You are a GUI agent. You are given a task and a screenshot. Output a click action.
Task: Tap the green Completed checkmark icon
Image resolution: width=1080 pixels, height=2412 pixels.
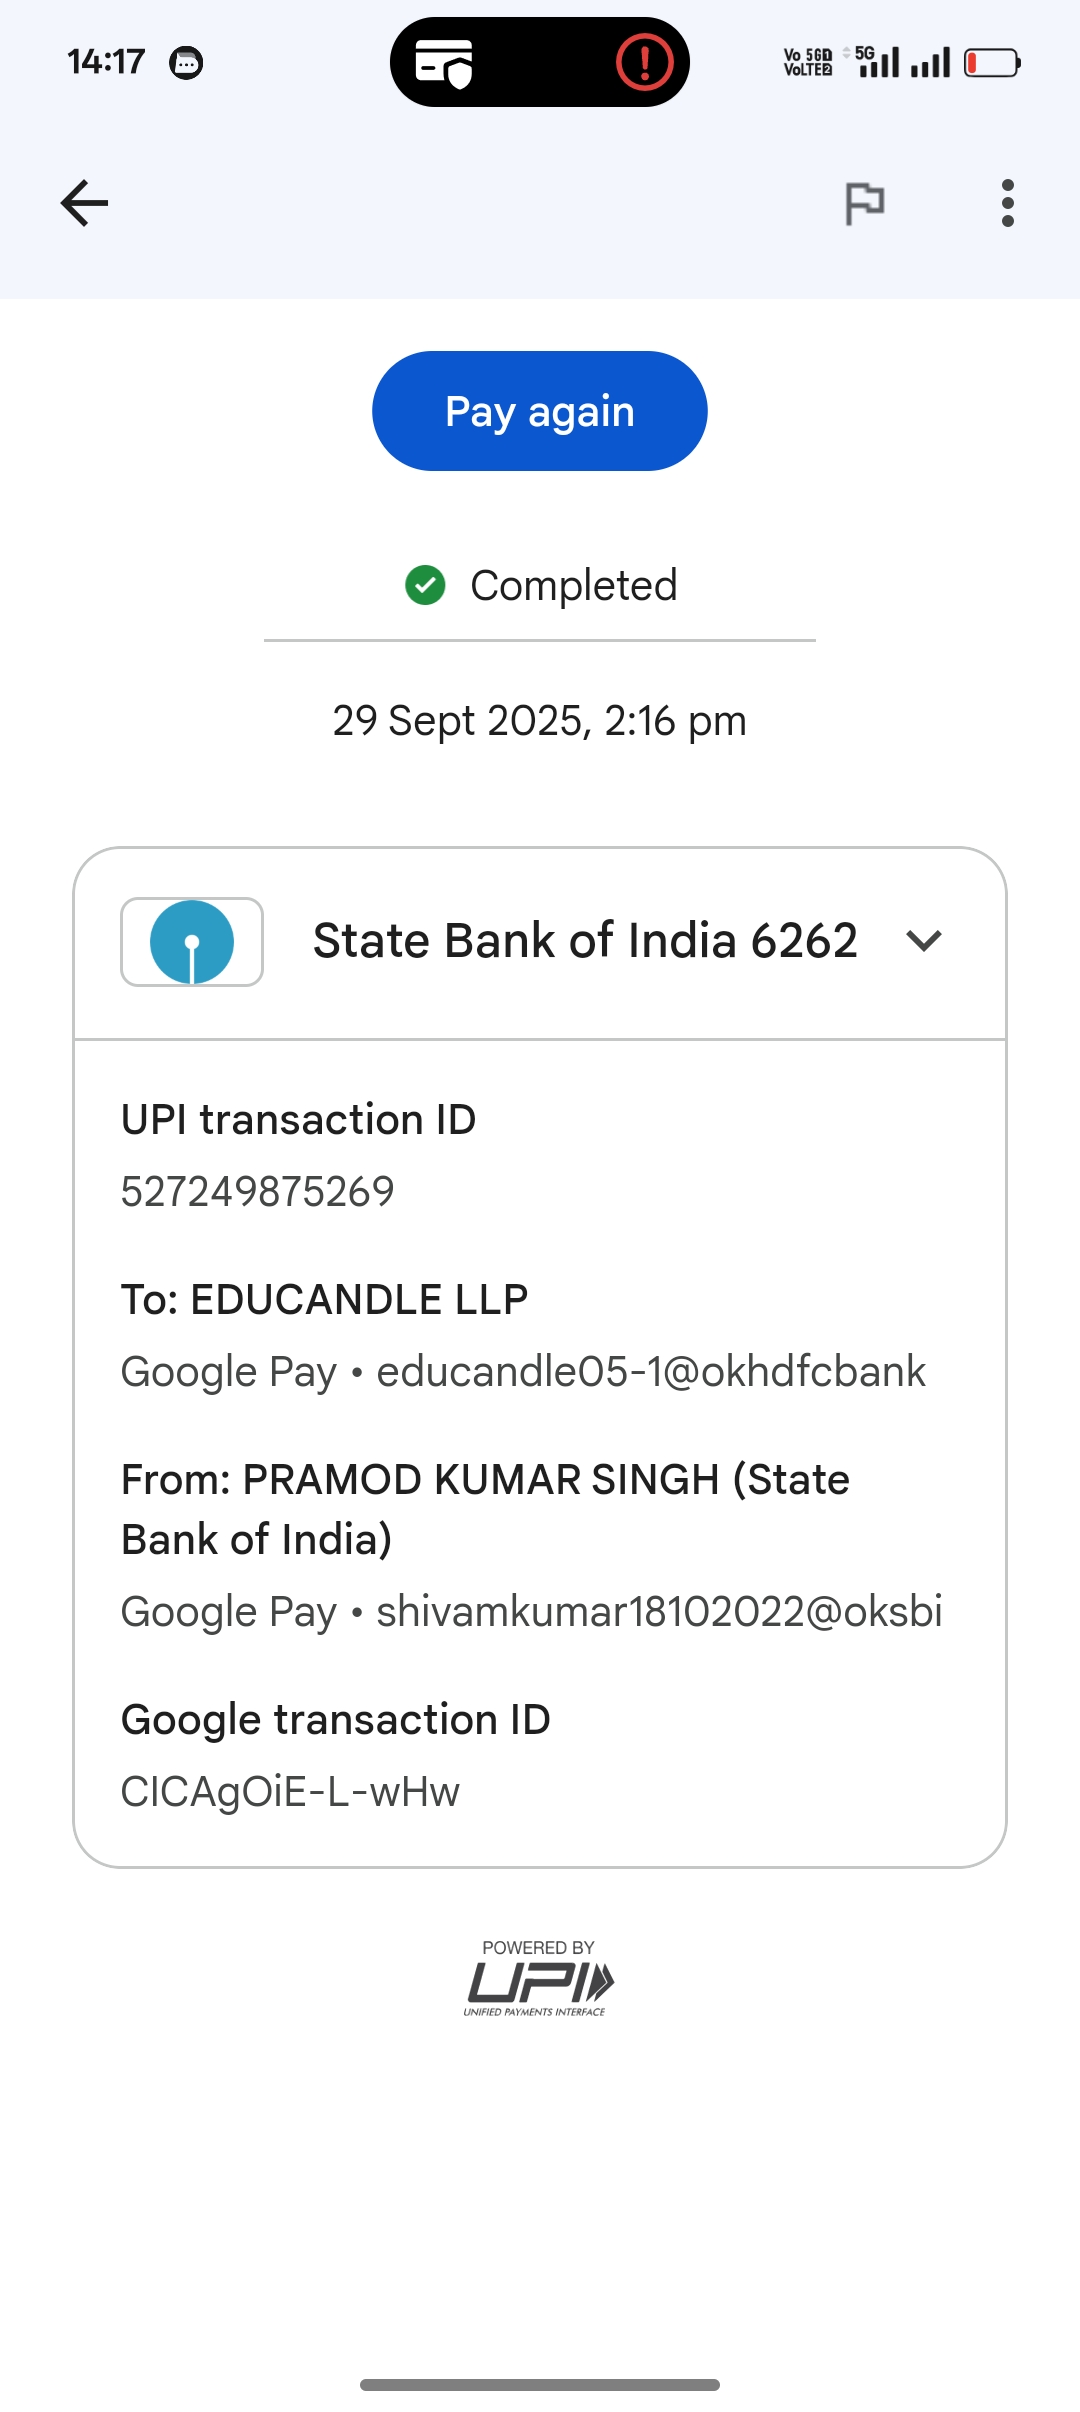click(x=425, y=585)
